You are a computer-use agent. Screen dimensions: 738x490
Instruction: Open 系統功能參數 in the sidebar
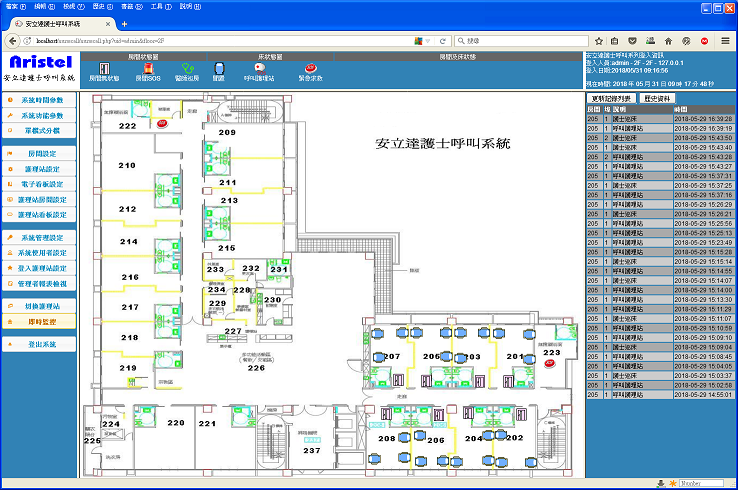(x=39, y=115)
